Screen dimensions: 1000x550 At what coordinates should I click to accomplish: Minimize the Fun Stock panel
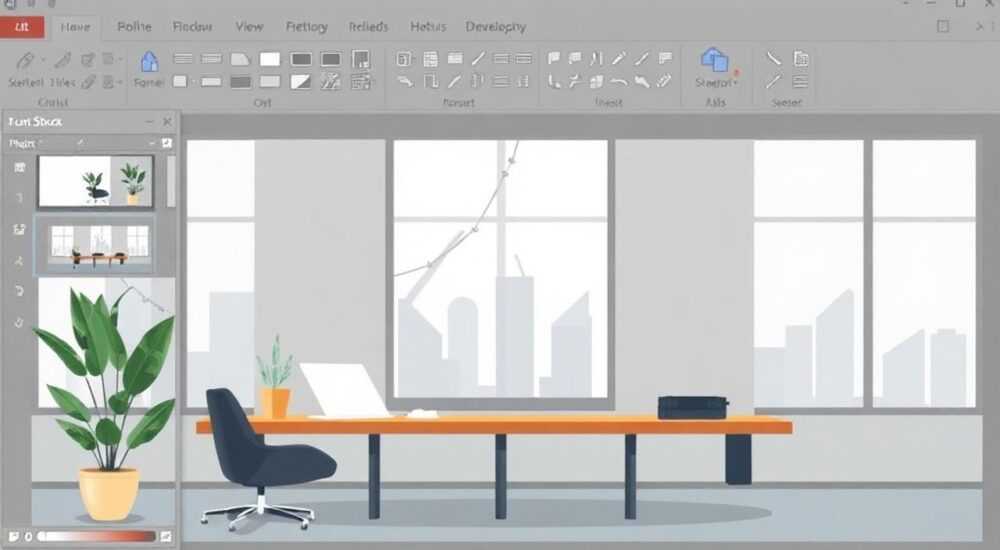[149, 121]
